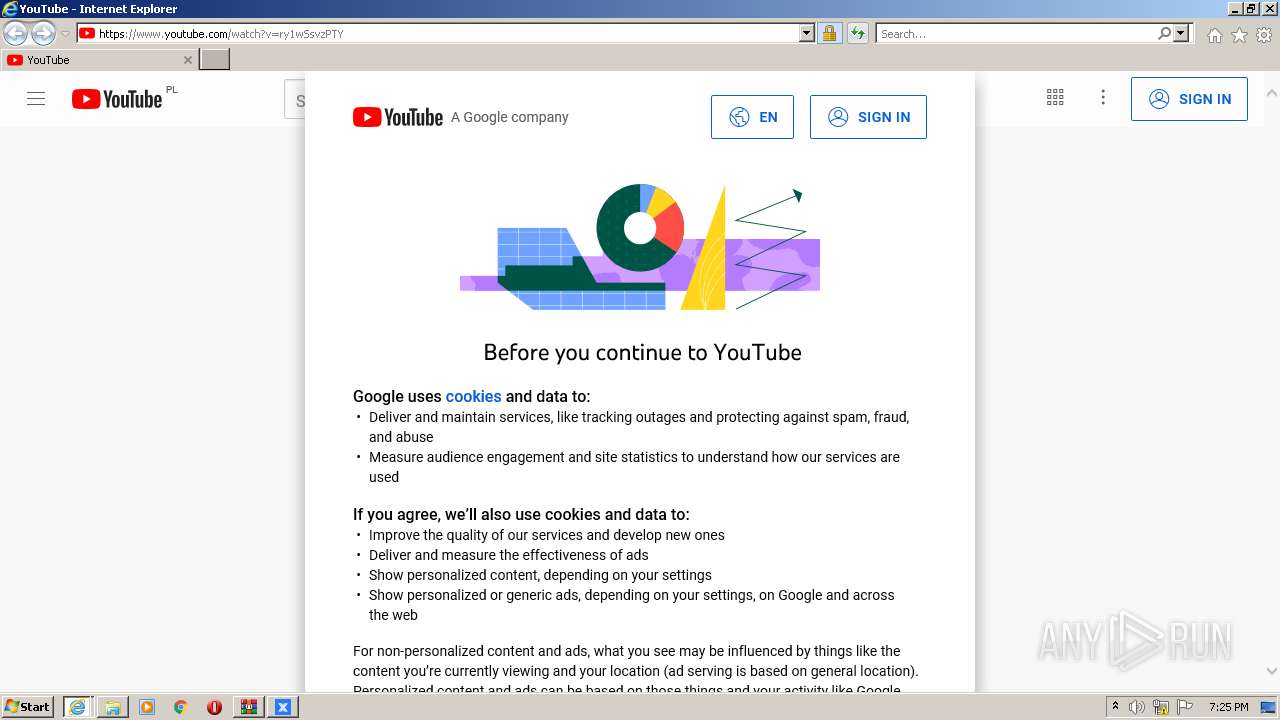1280x720 pixels.
Task: Click the security lock icon
Action: pyautogui.click(x=829, y=34)
